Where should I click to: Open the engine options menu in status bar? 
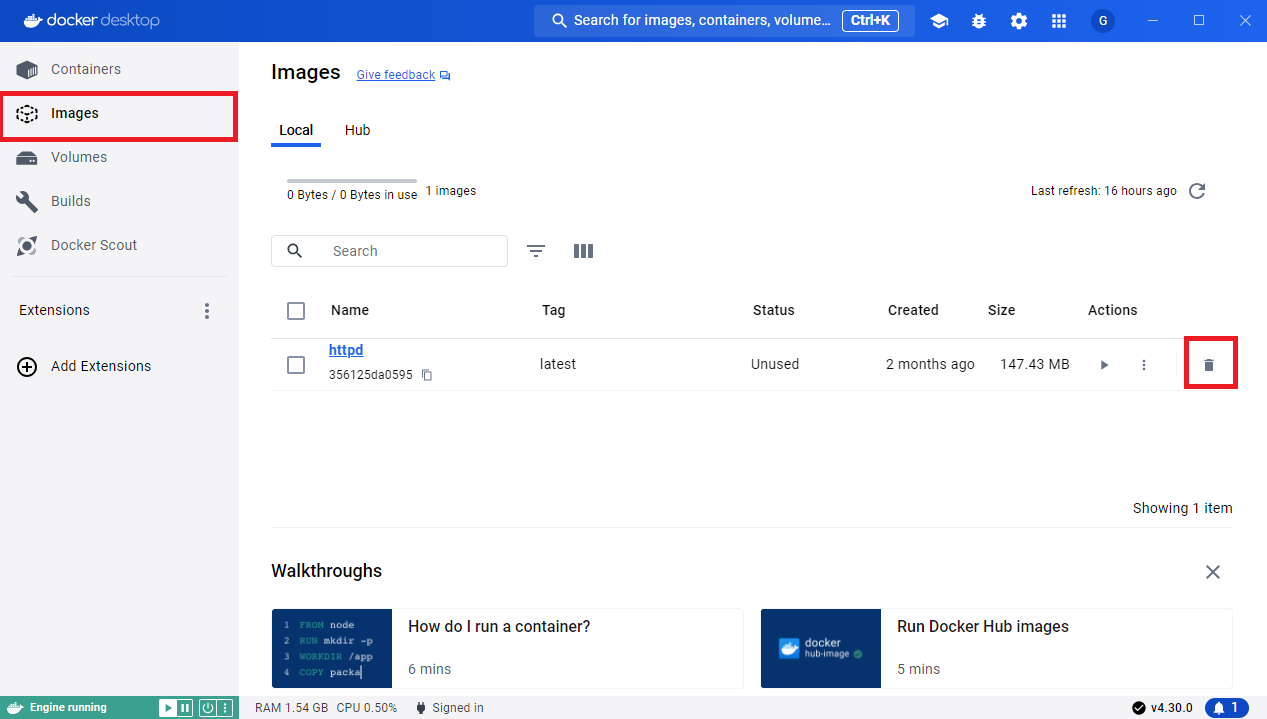(x=225, y=708)
